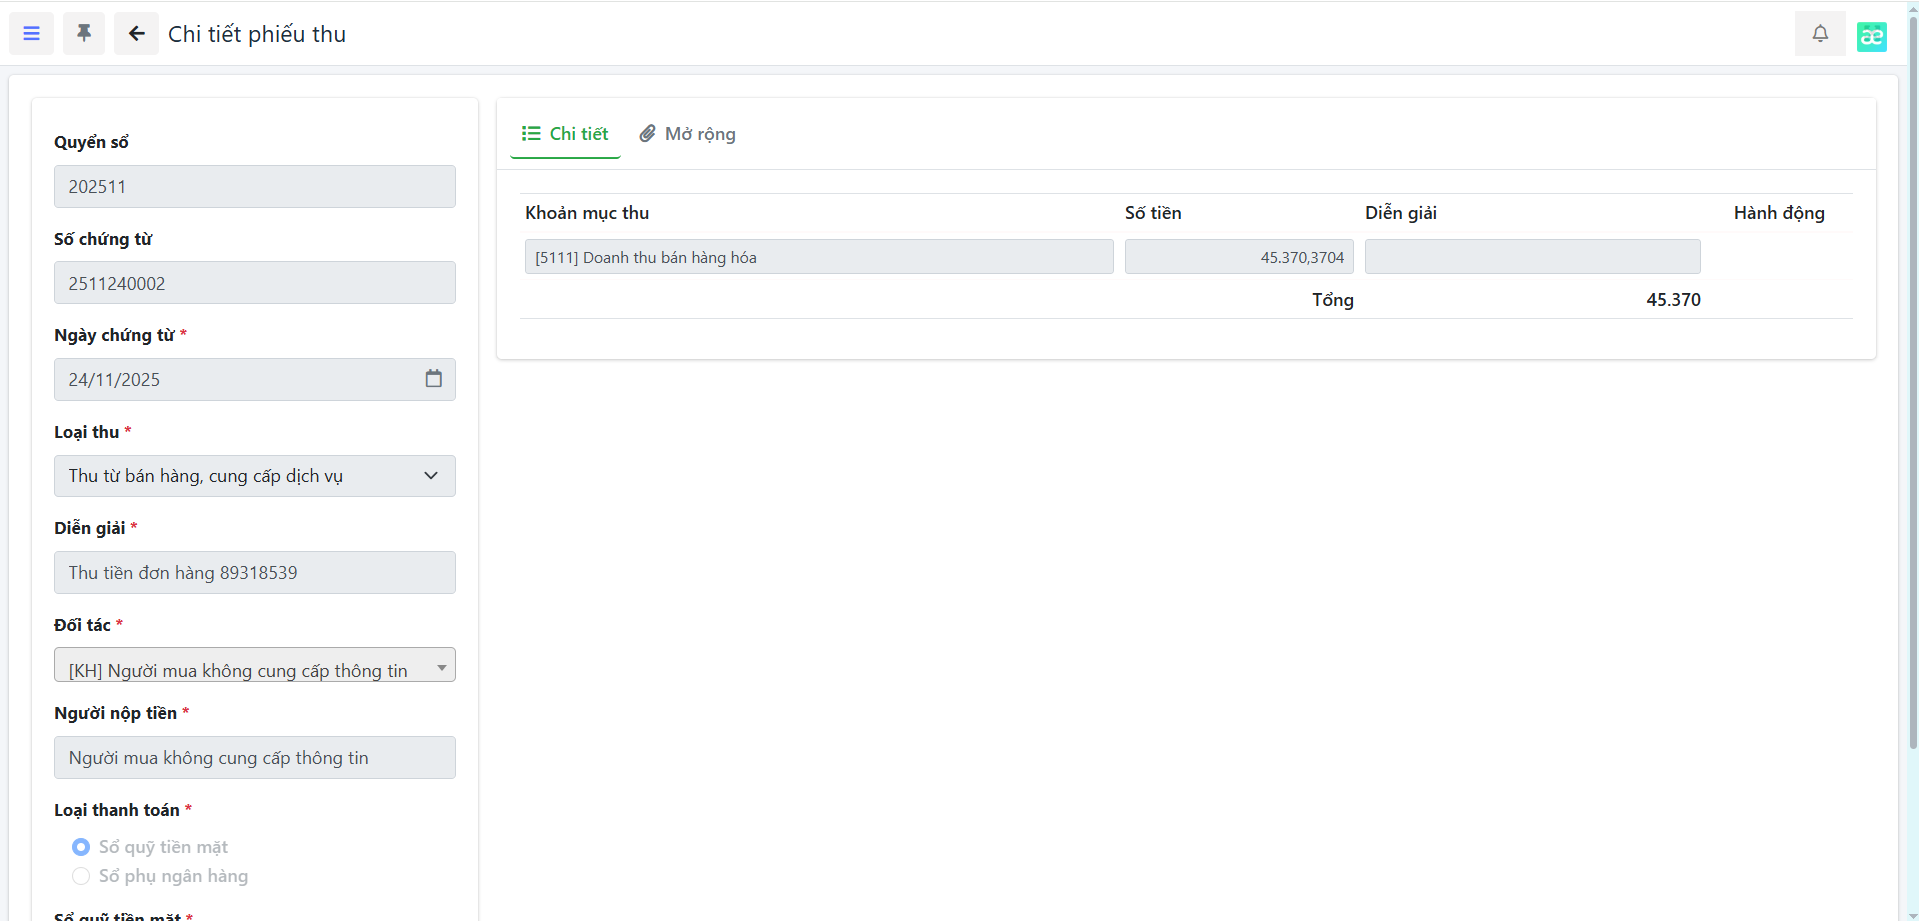Screen dimensions: 1919x921
Task: Click the list icon on Chi tiết tab
Action: pyautogui.click(x=531, y=133)
